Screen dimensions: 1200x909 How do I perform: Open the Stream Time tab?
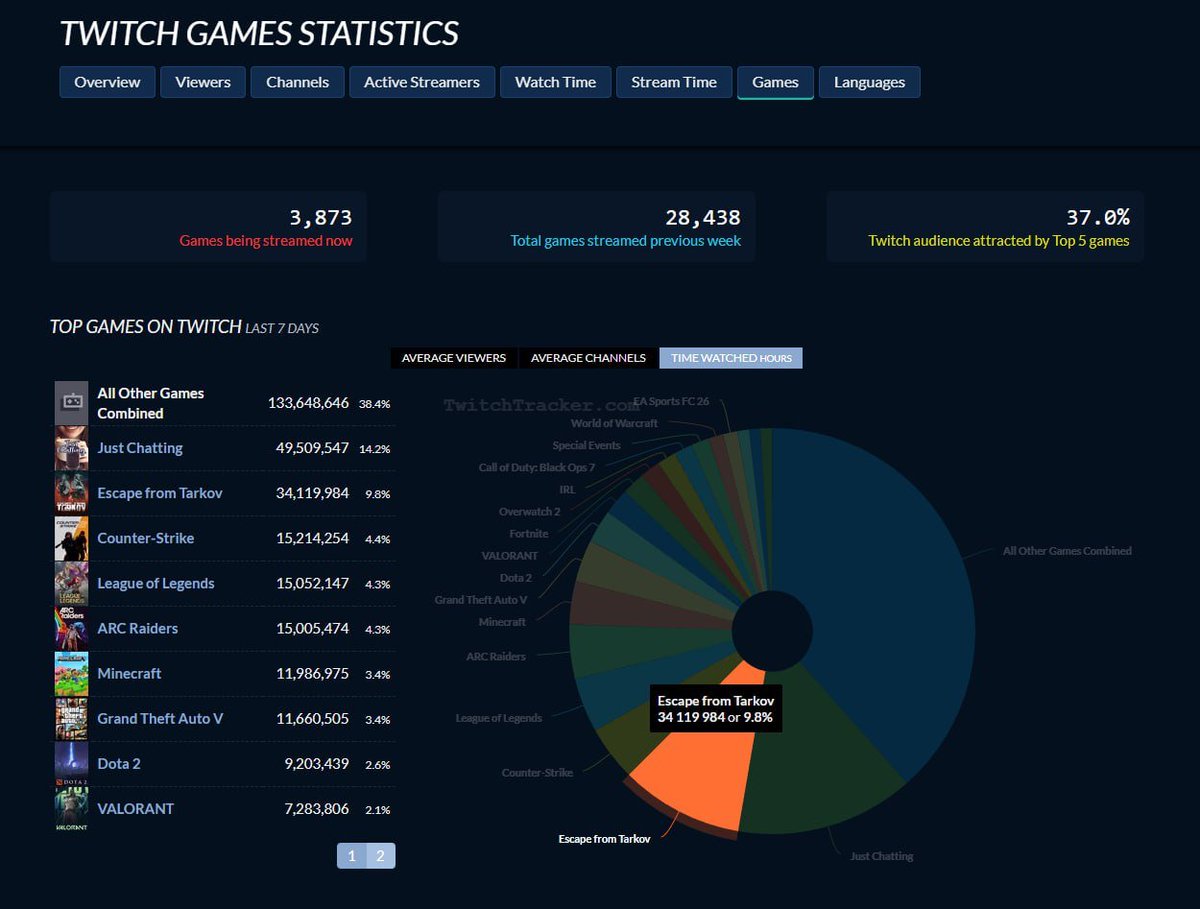674,82
